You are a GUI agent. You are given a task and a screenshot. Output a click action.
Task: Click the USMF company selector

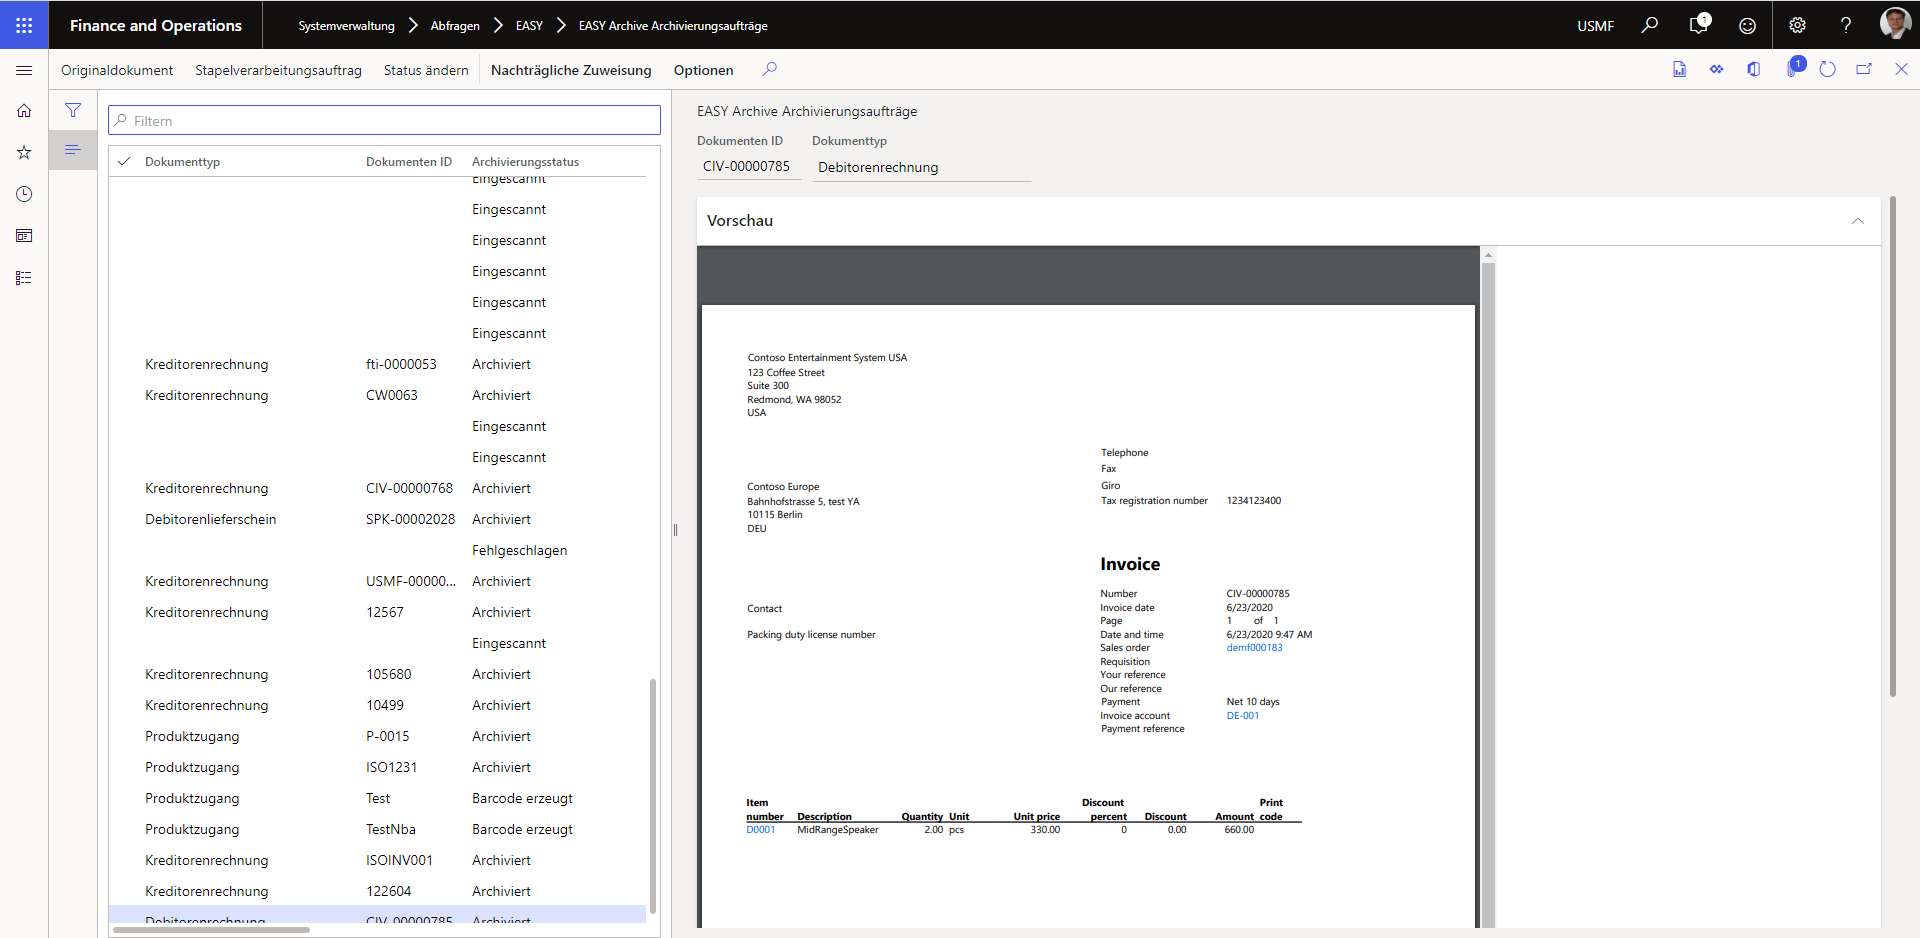[x=1595, y=26]
